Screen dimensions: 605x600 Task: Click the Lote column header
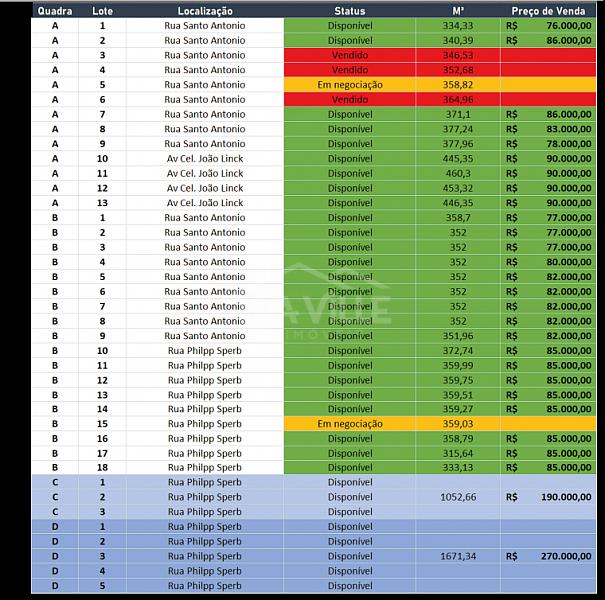coord(102,10)
